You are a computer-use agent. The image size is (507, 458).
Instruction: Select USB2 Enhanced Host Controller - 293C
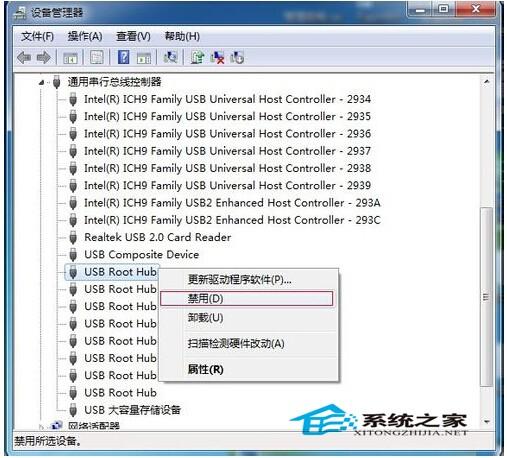(x=232, y=220)
